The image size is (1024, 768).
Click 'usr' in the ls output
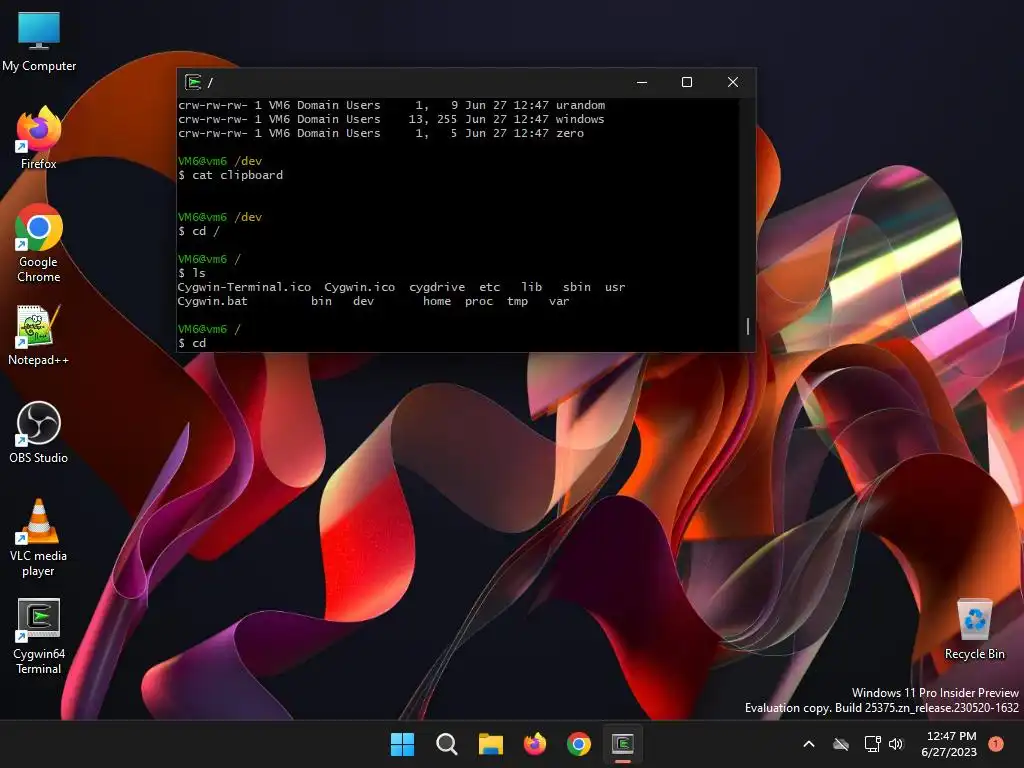[615, 287]
